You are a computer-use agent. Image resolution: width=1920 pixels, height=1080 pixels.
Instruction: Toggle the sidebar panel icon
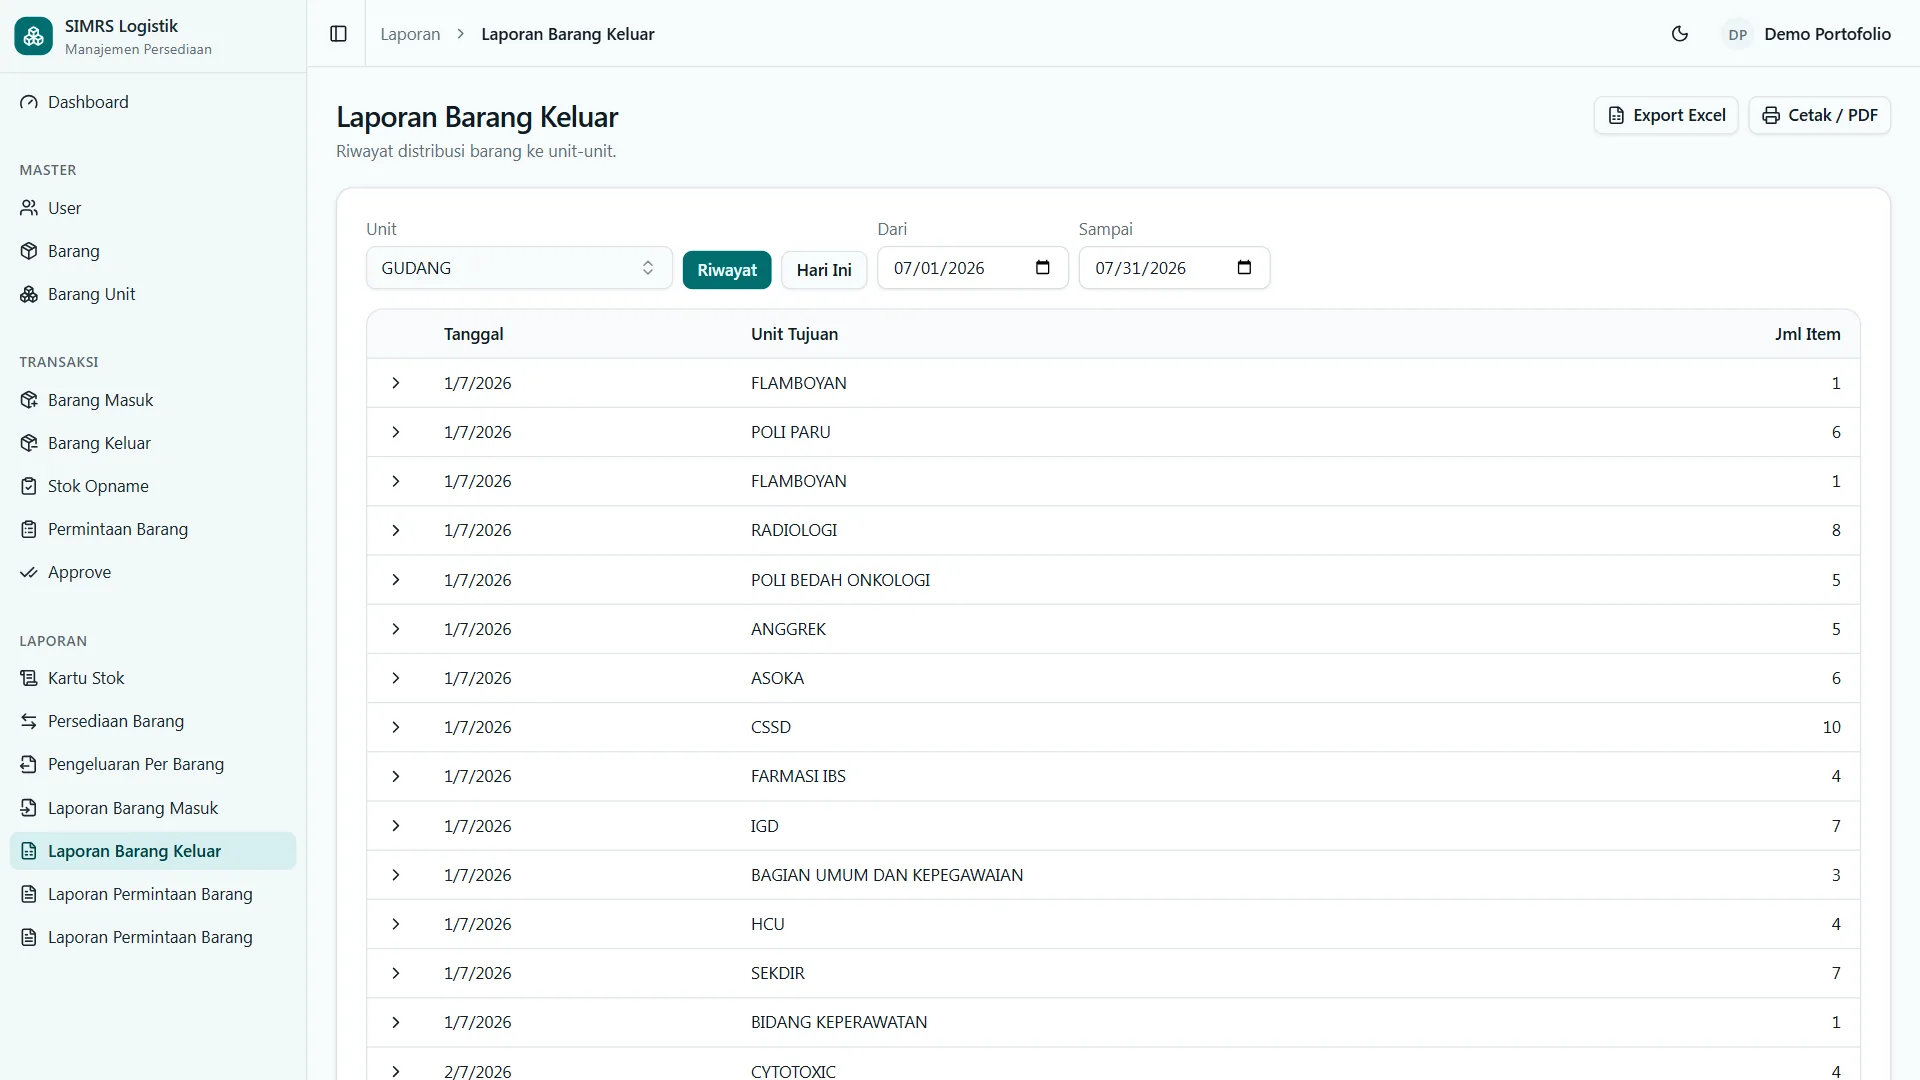click(338, 34)
